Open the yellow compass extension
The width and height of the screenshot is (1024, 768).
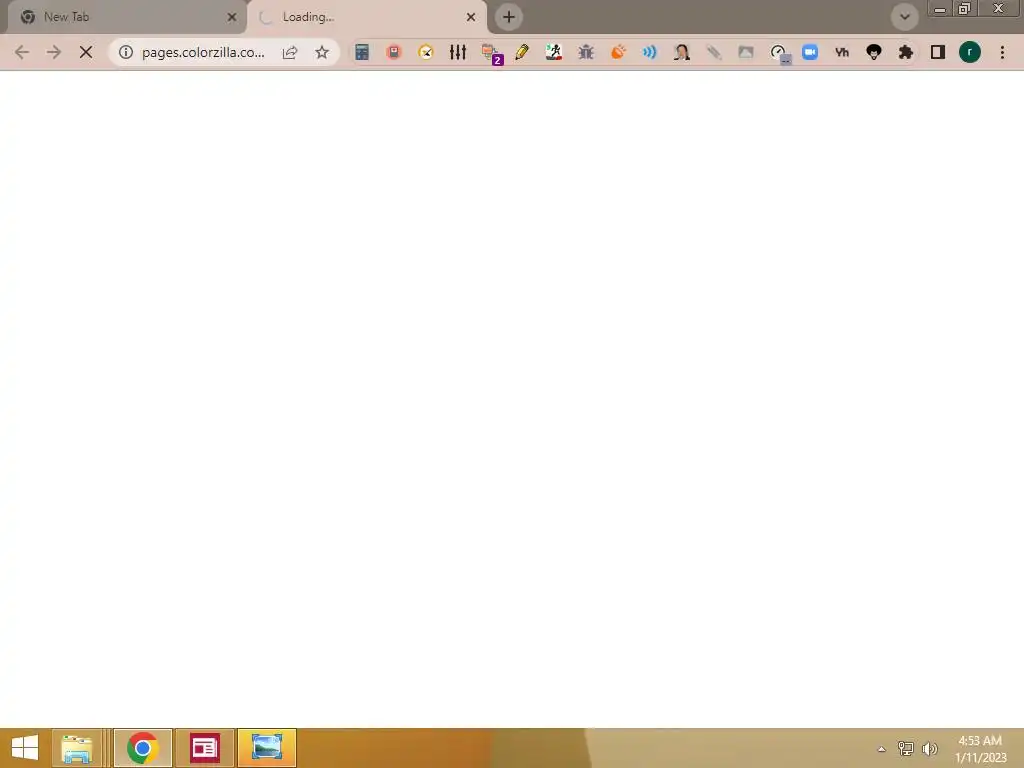tap(426, 52)
